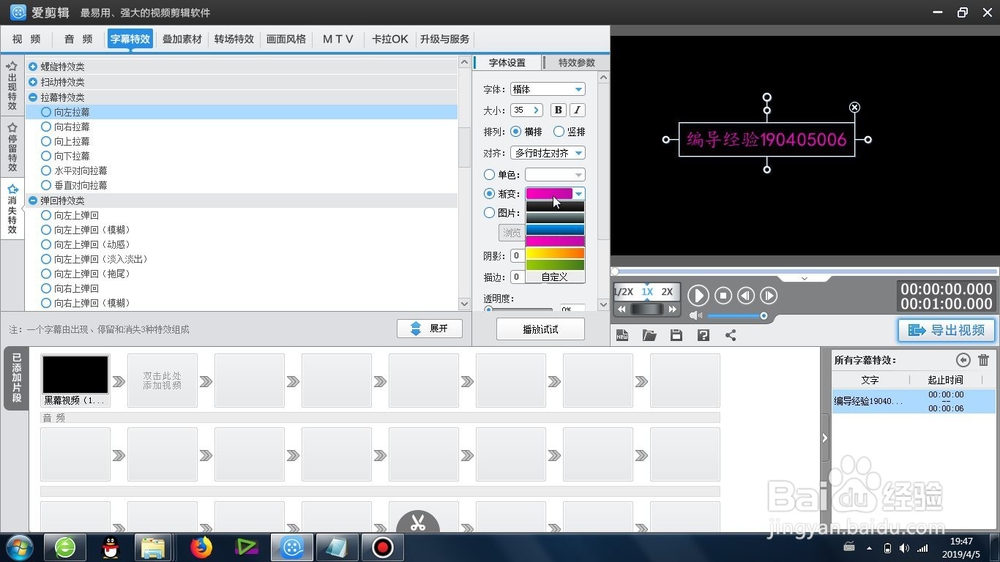Viewport: 1000px width, 562px height.
Task: Click the 播放试试 preview button
Action: pyautogui.click(x=540, y=329)
